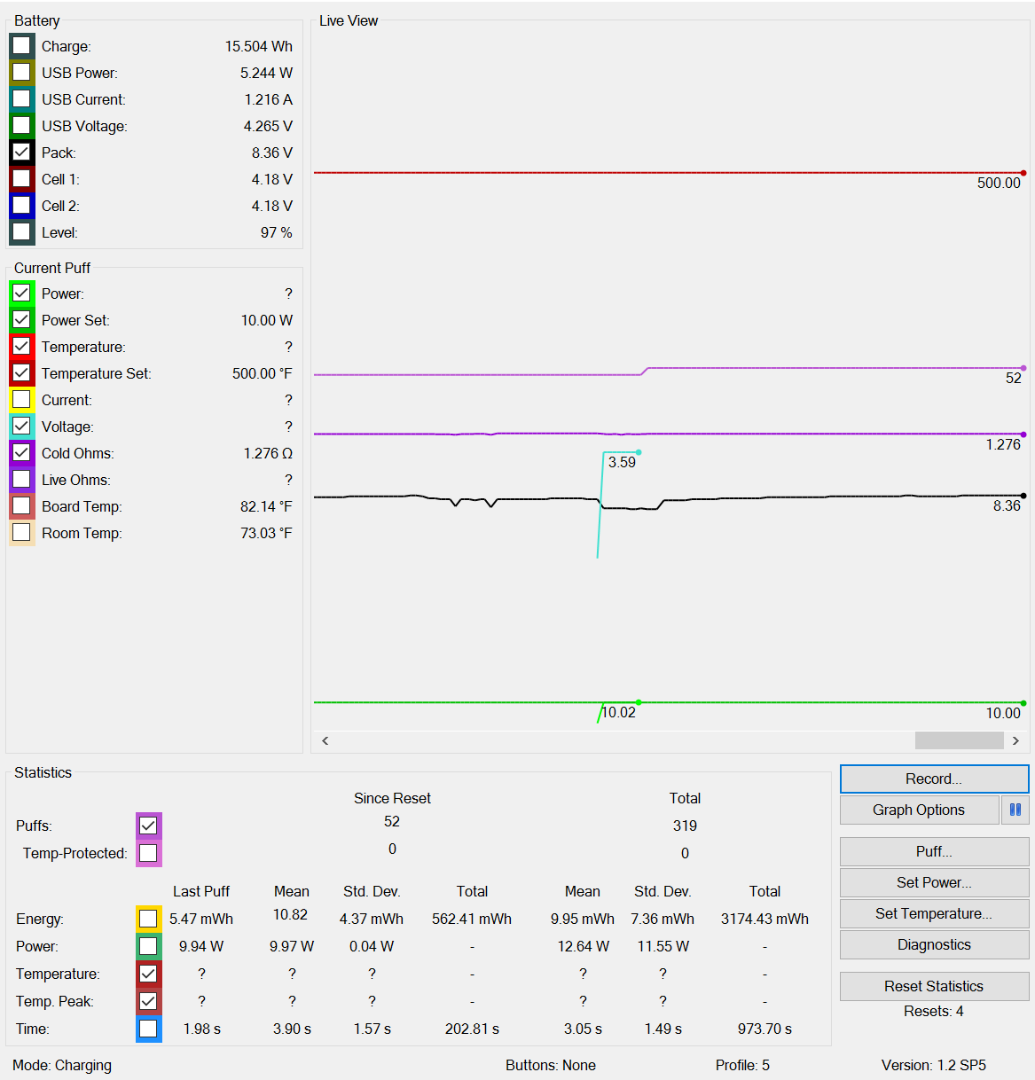The height and width of the screenshot is (1080, 1035).
Task: Open the Set Power... dialog
Action: click(x=934, y=883)
